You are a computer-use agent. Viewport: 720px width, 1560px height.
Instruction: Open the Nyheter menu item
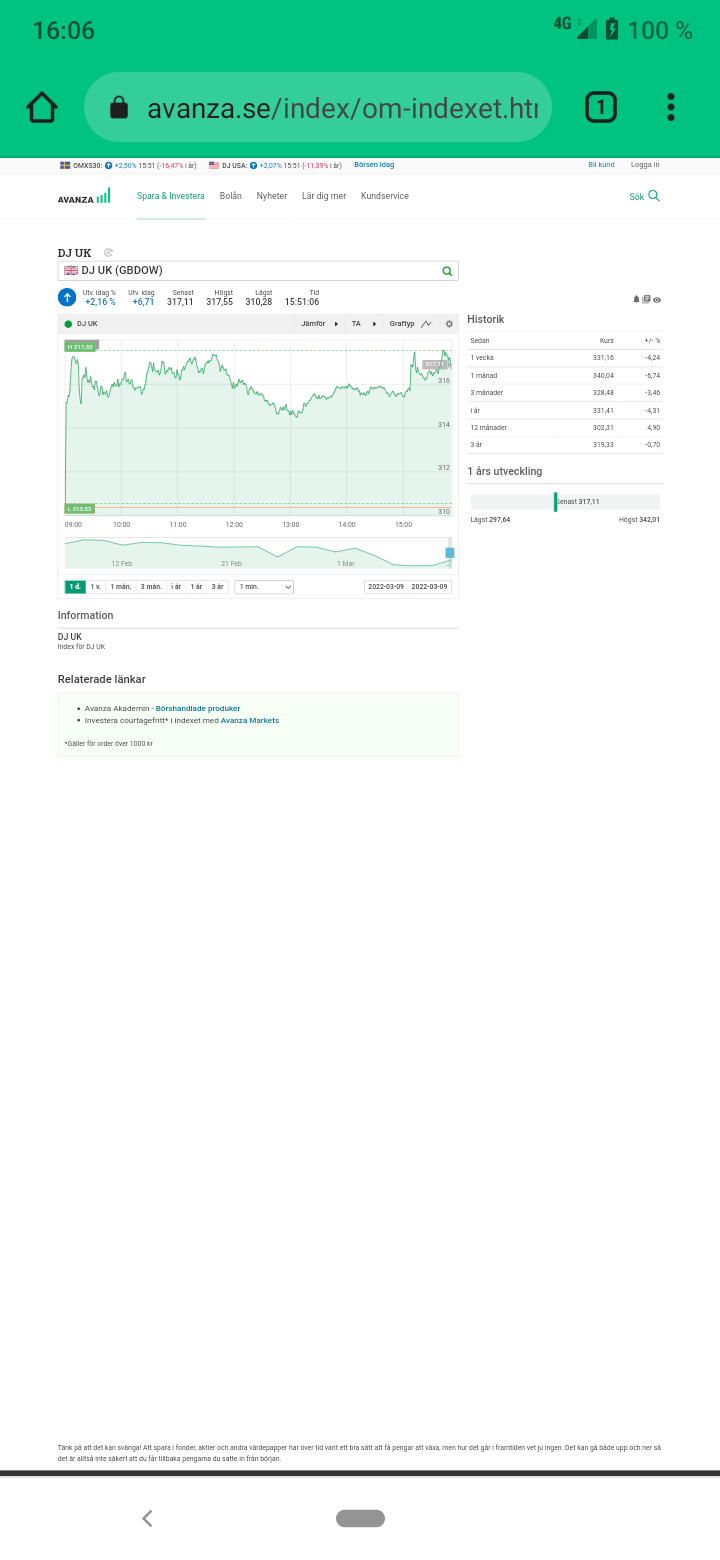271,196
